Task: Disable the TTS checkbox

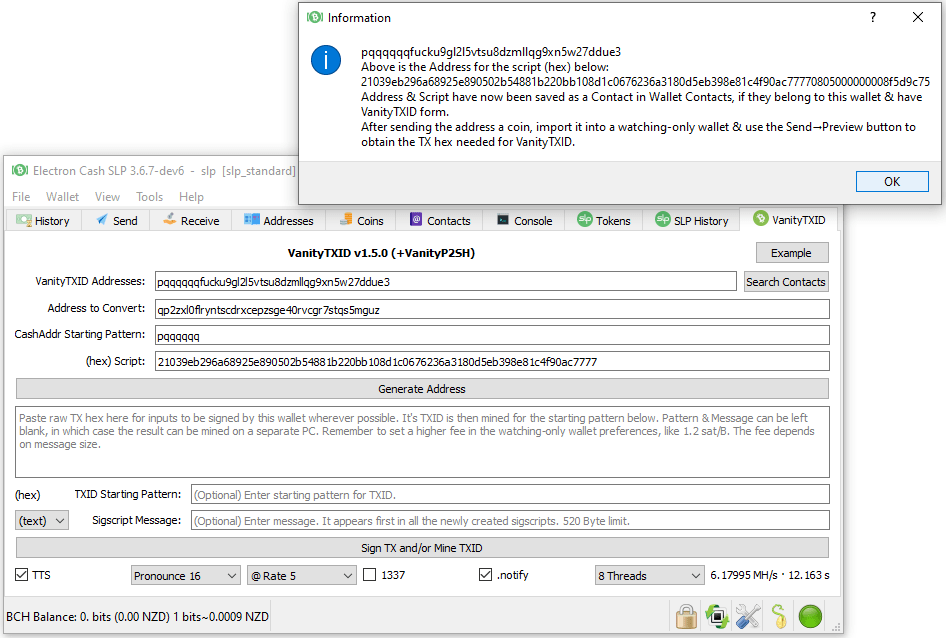Action: click(22, 575)
